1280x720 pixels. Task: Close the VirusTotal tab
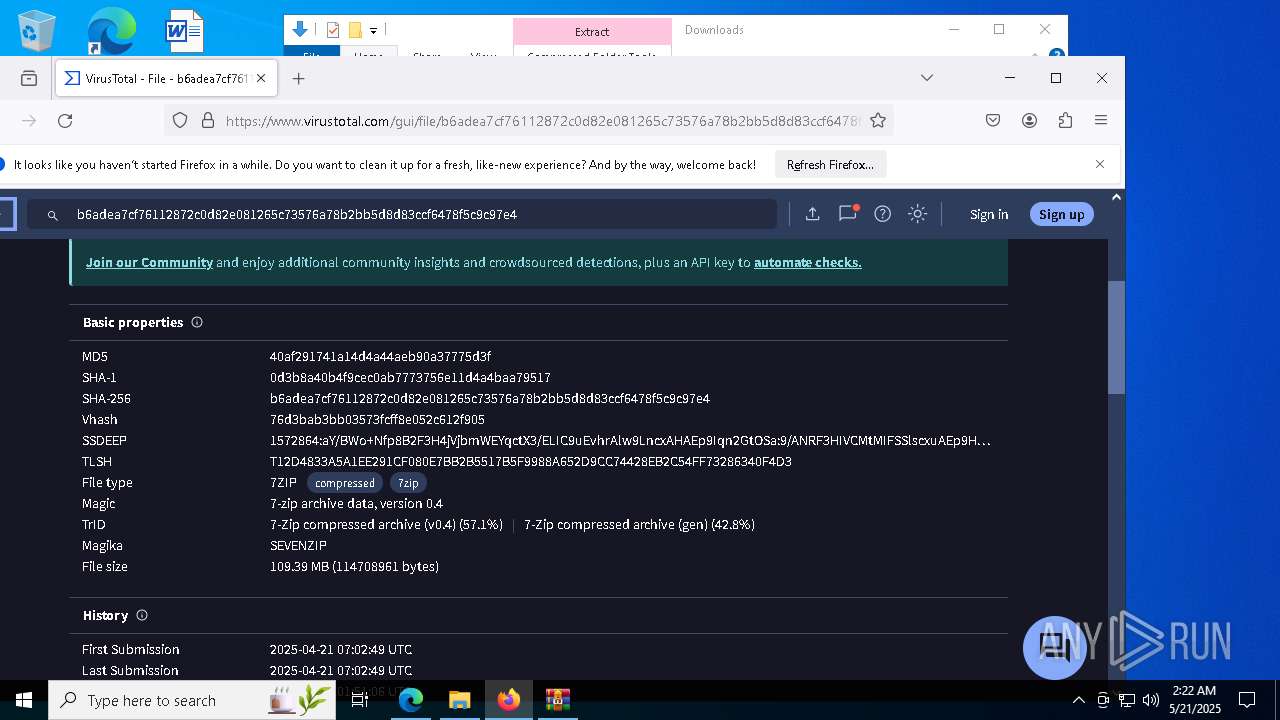[262, 78]
